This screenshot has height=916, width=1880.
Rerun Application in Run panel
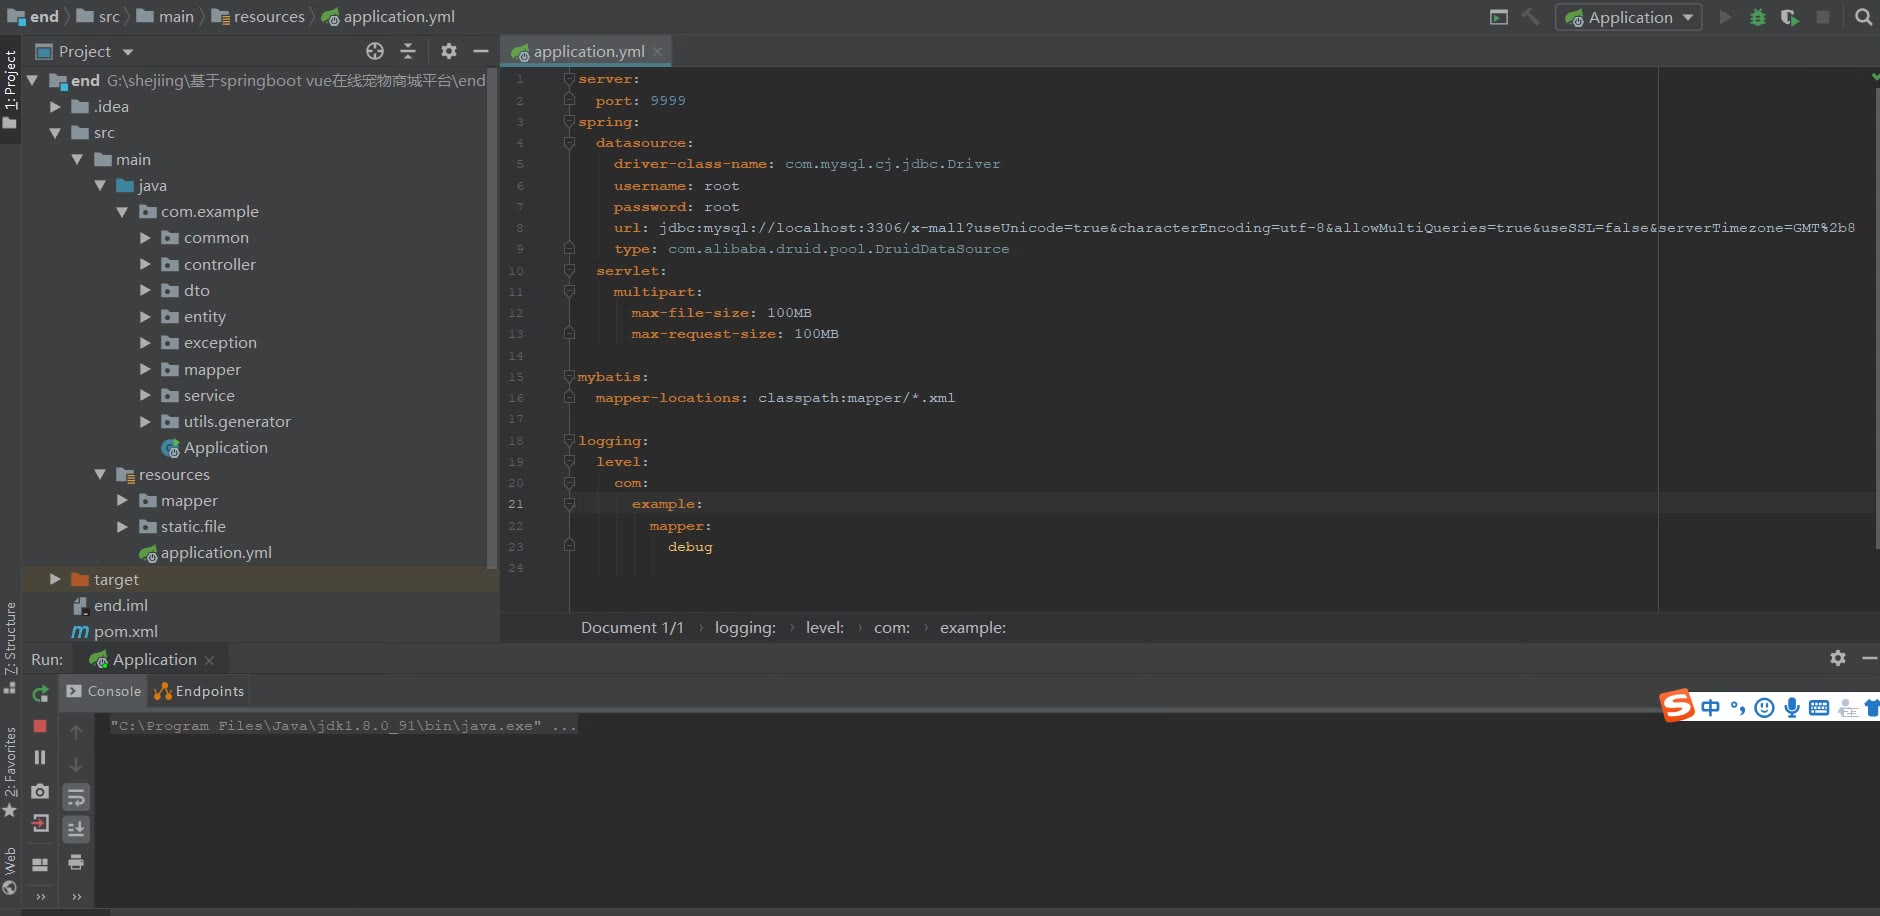[40, 693]
